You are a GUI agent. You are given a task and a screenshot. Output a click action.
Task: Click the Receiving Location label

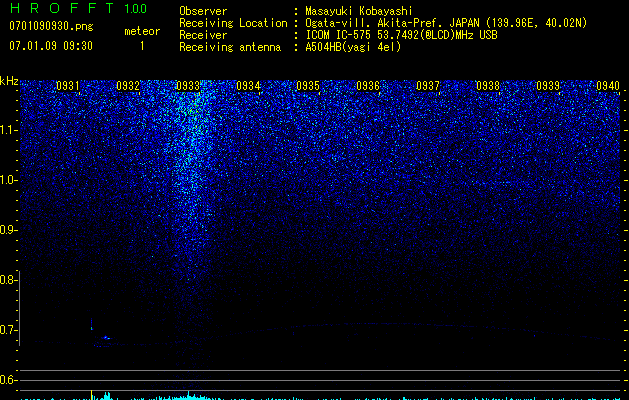[x=233, y=23]
